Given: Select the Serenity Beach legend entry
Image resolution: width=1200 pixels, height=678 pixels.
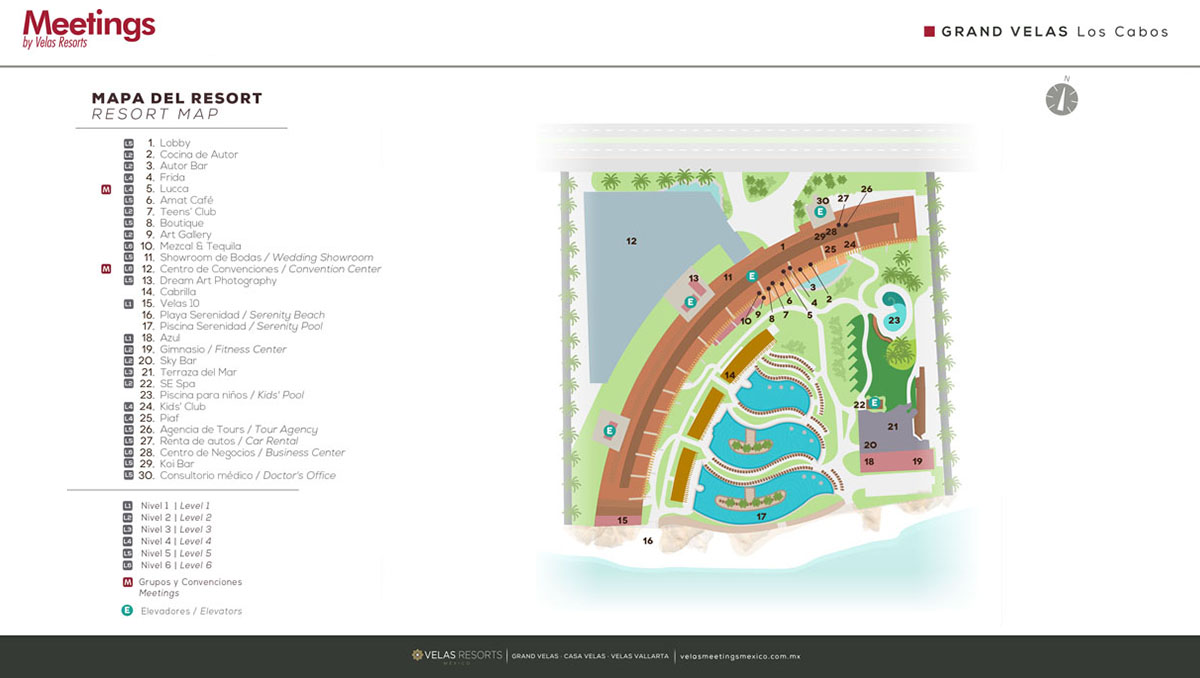Looking at the screenshot, I should [232, 315].
